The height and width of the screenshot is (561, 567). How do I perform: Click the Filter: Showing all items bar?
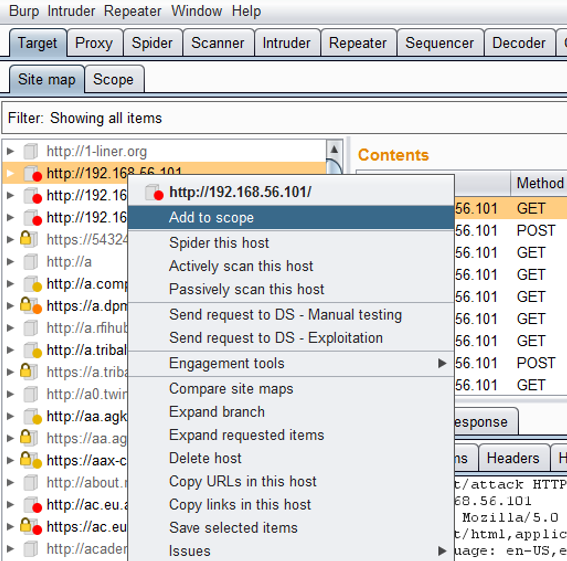[284, 118]
